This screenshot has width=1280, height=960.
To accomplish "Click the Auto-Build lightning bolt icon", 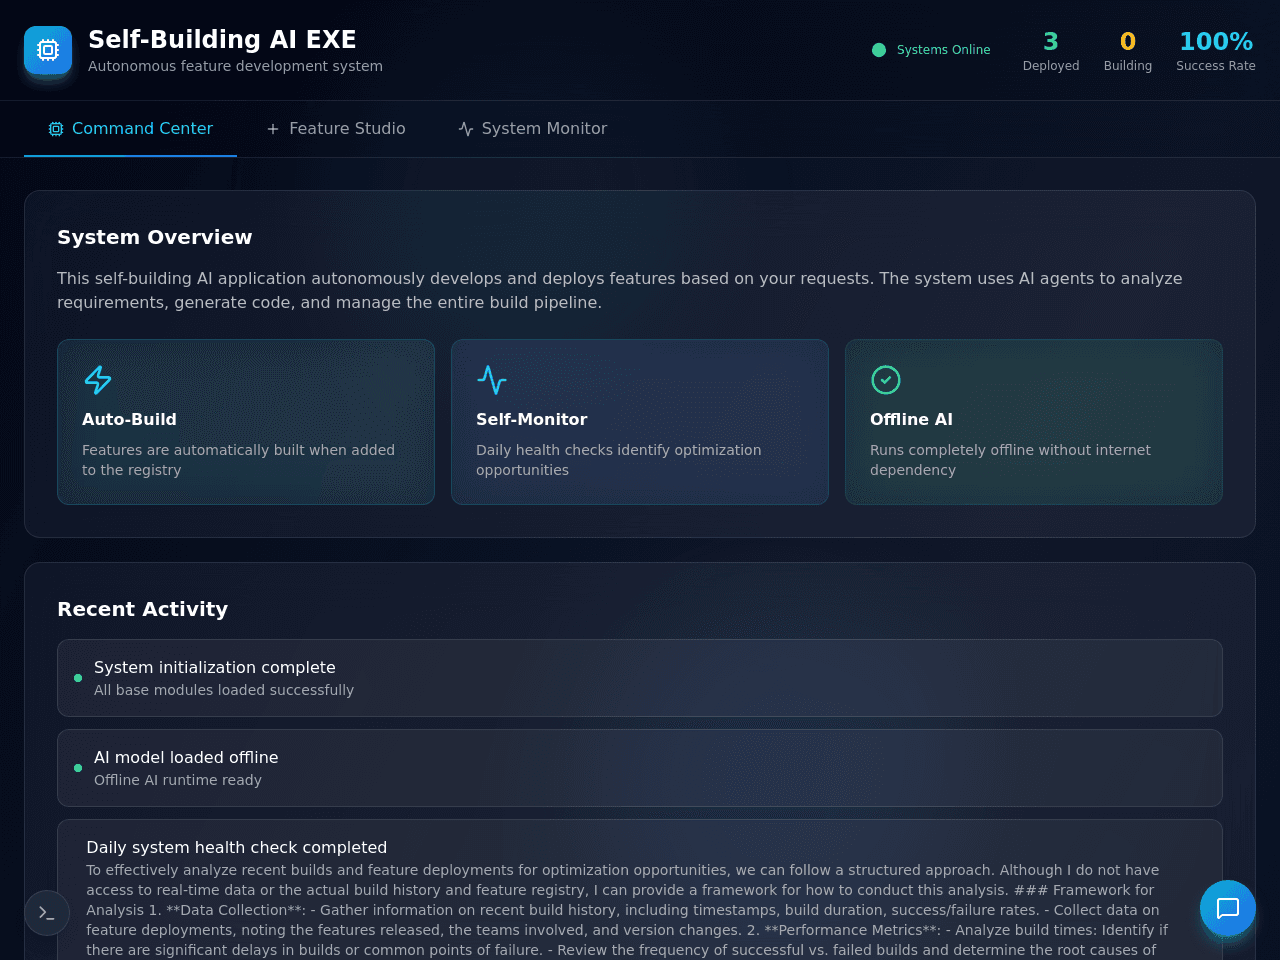I will [98, 380].
